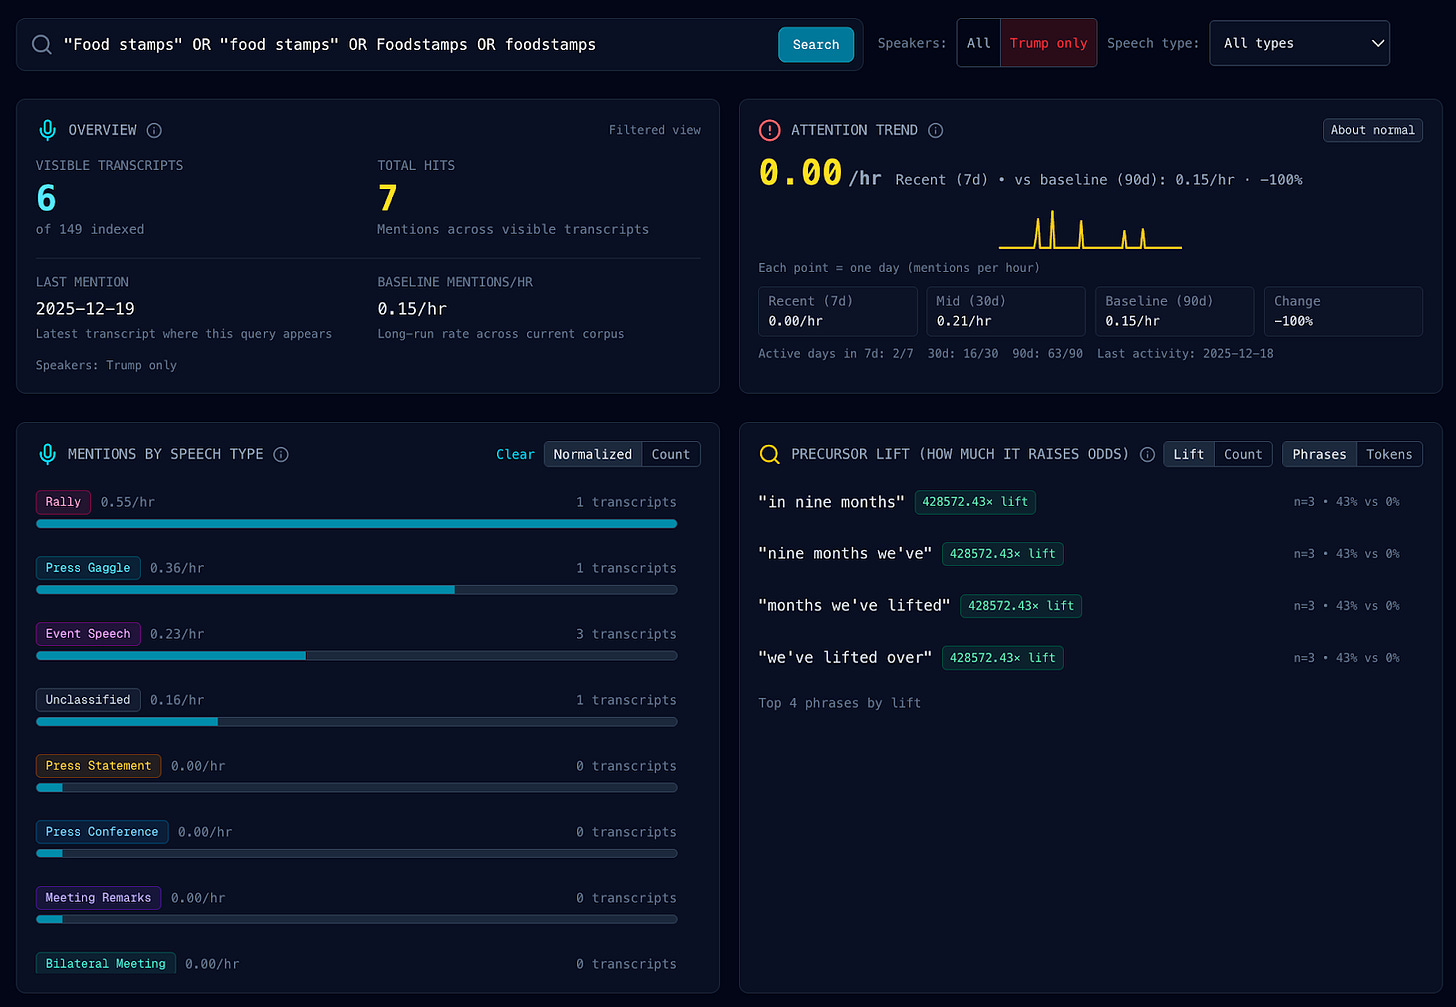Click the Press Gaggle rate bar
Viewport: 1456px width, 1007px height.
pyautogui.click(x=356, y=590)
